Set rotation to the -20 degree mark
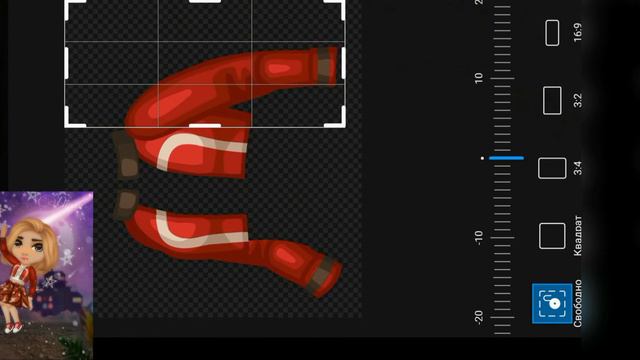 click(x=502, y=317)
